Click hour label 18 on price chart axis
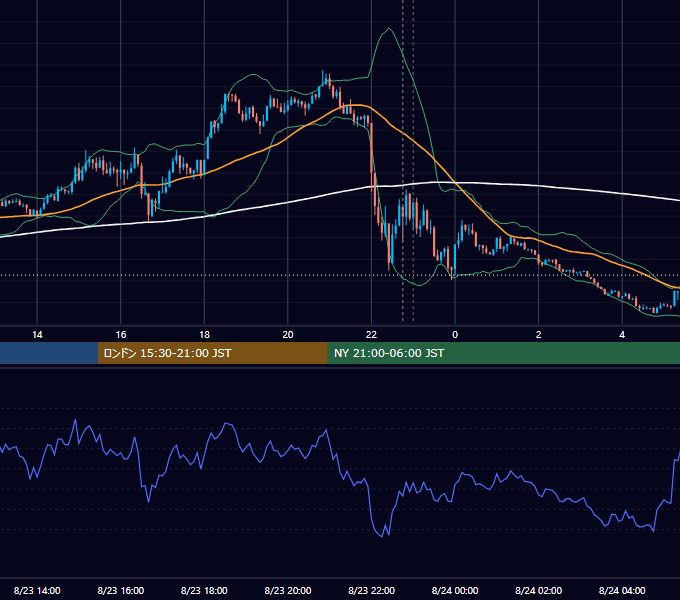680x600 pixels. (x=204, y=335)
